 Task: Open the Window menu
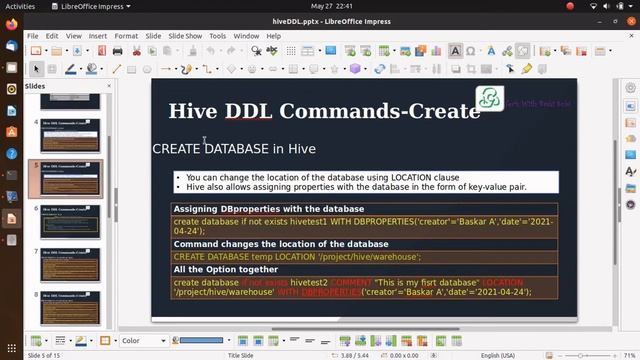point(246,36)
